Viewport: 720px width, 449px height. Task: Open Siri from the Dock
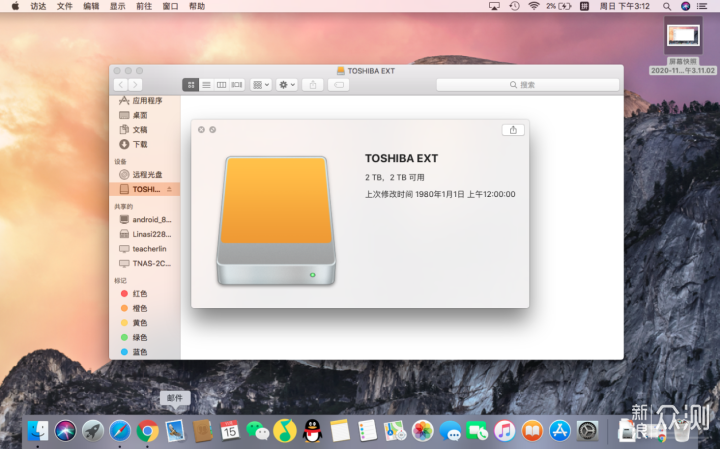pos(65,431)
